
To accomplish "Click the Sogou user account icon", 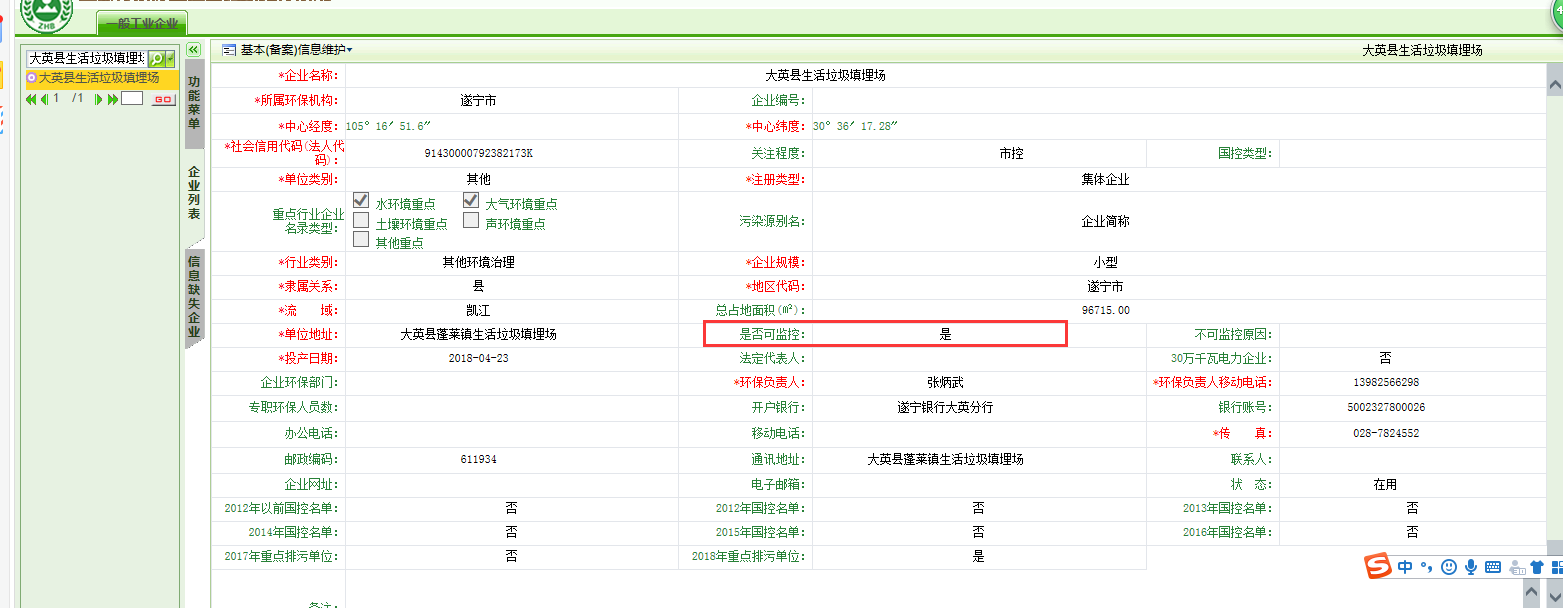I will tap(1516, 567).
